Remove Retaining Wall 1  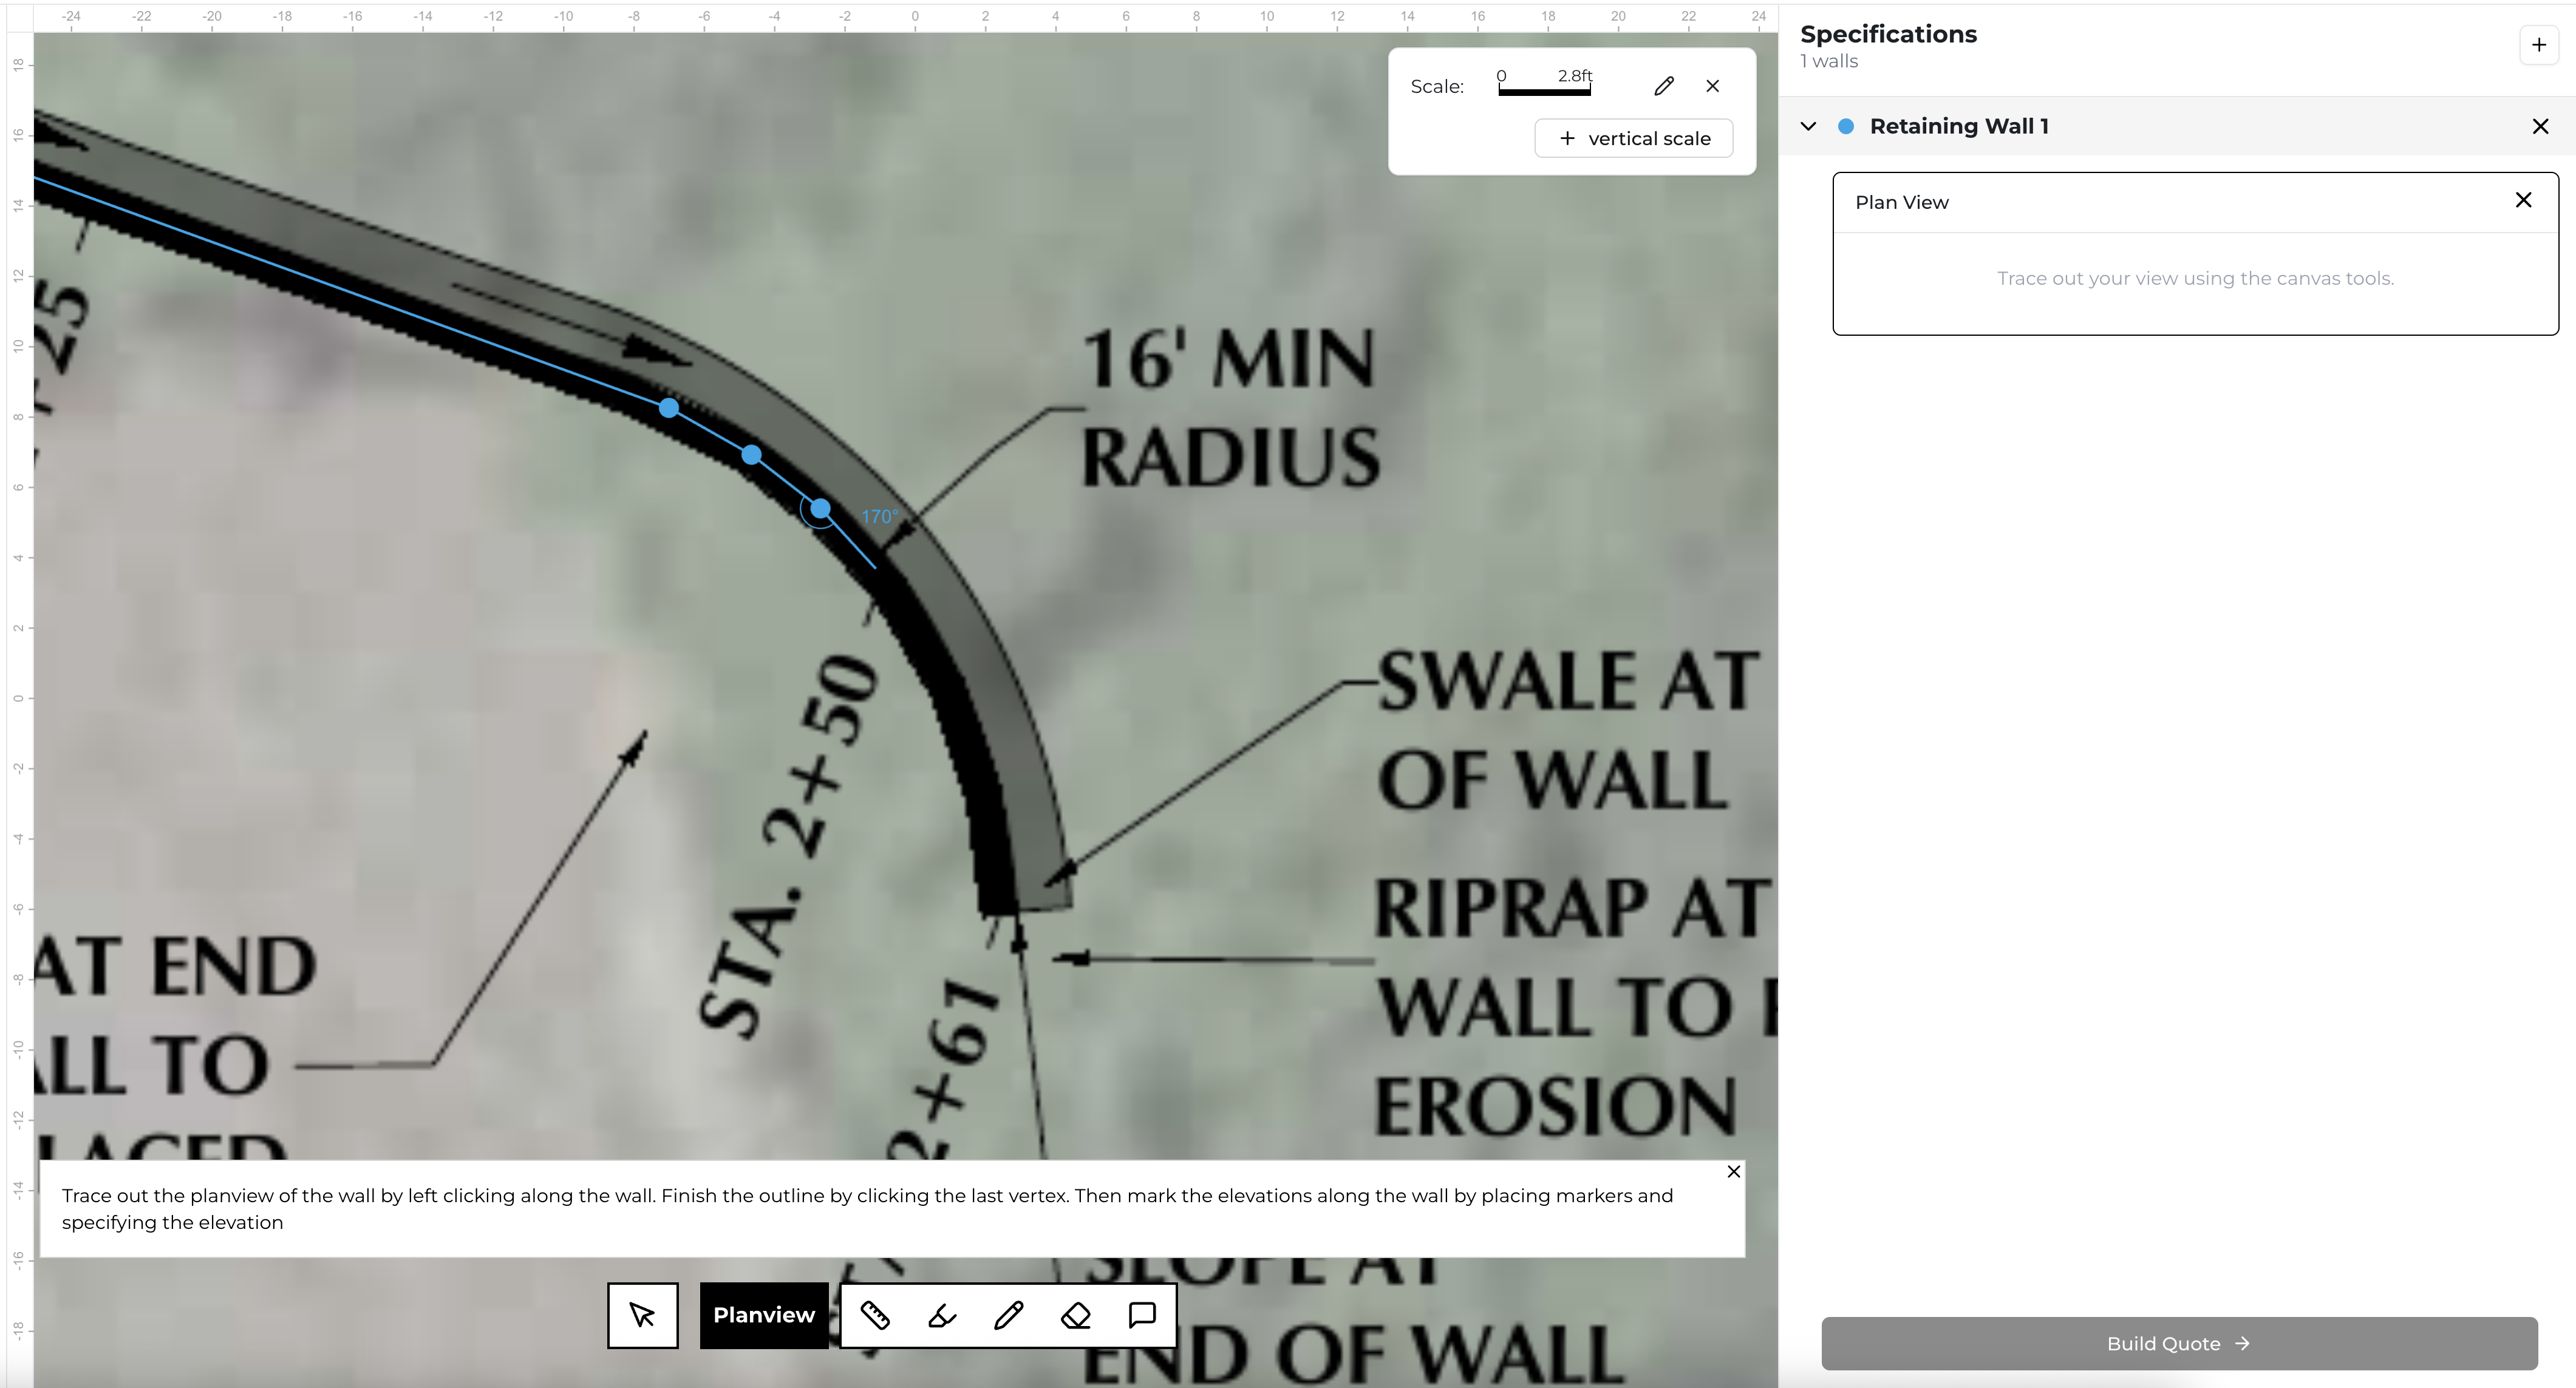coord(2540,126)
